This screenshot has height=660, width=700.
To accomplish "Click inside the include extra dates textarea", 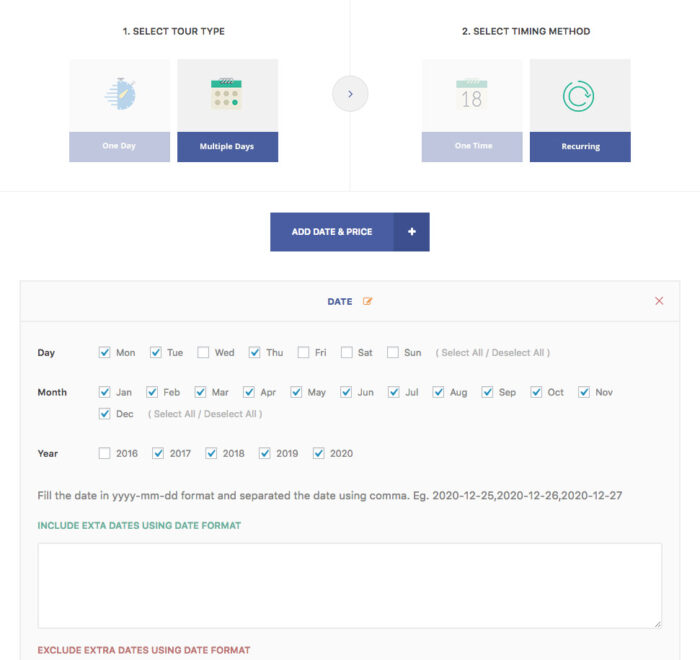I will tap(349, 585).
